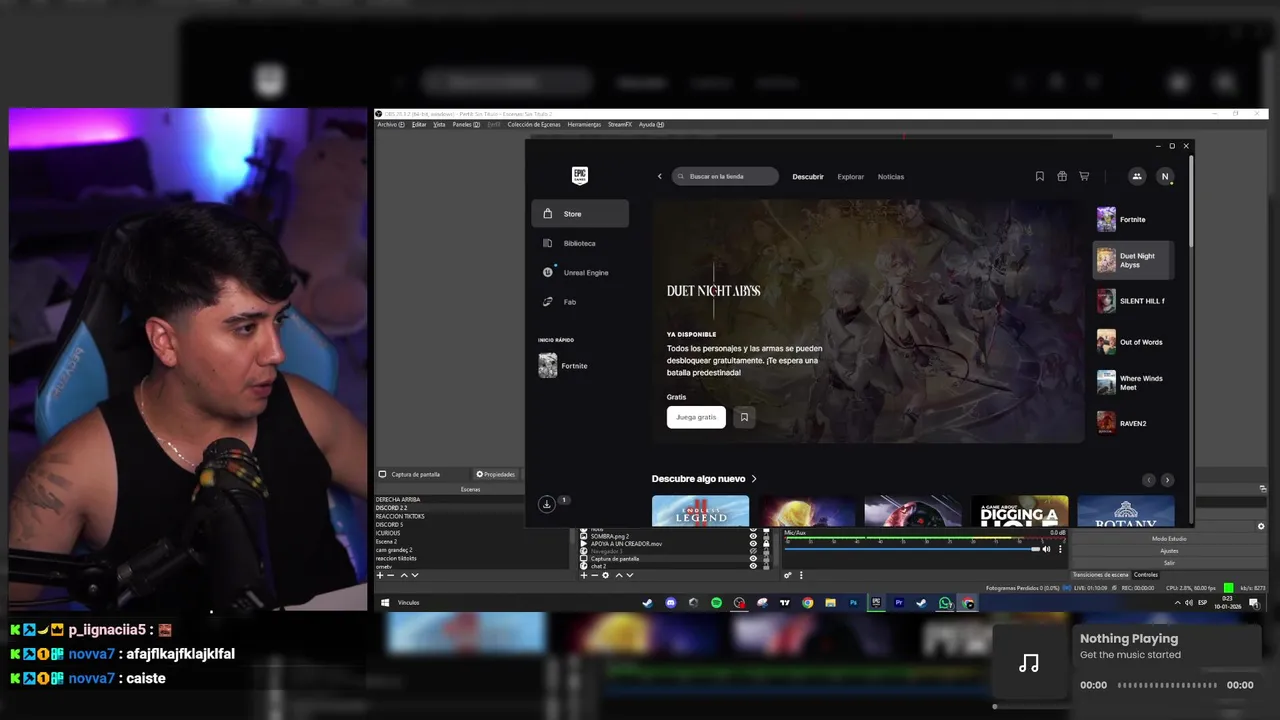Add Duet Night Abyss to wishlist
1280x720 pixels.
[x=744, y=417]
